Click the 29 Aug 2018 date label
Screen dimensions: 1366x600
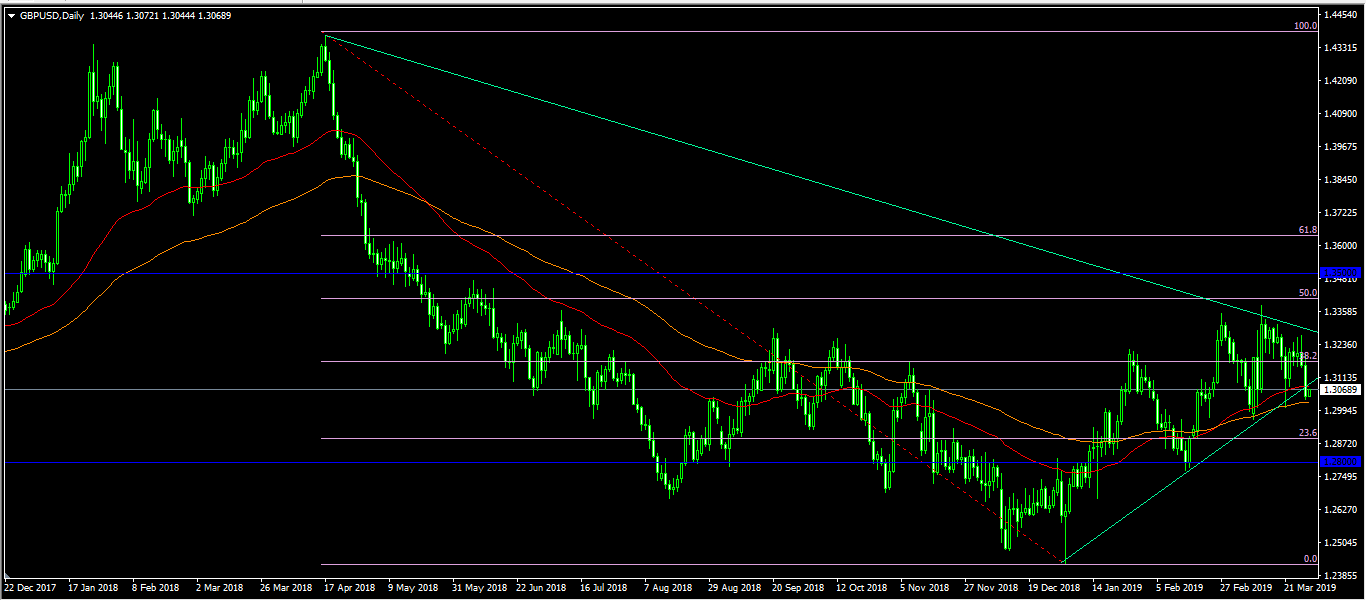732,588
